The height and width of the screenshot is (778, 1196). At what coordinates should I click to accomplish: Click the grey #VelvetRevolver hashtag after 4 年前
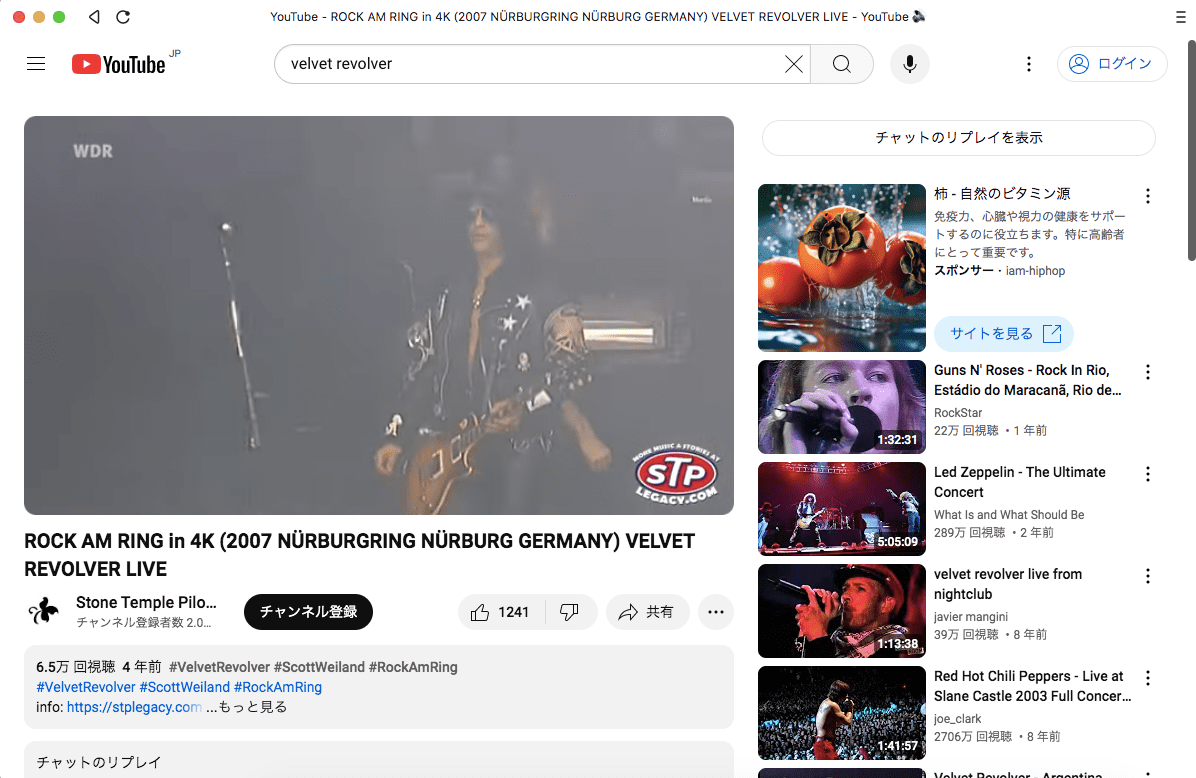click(220, 667)
